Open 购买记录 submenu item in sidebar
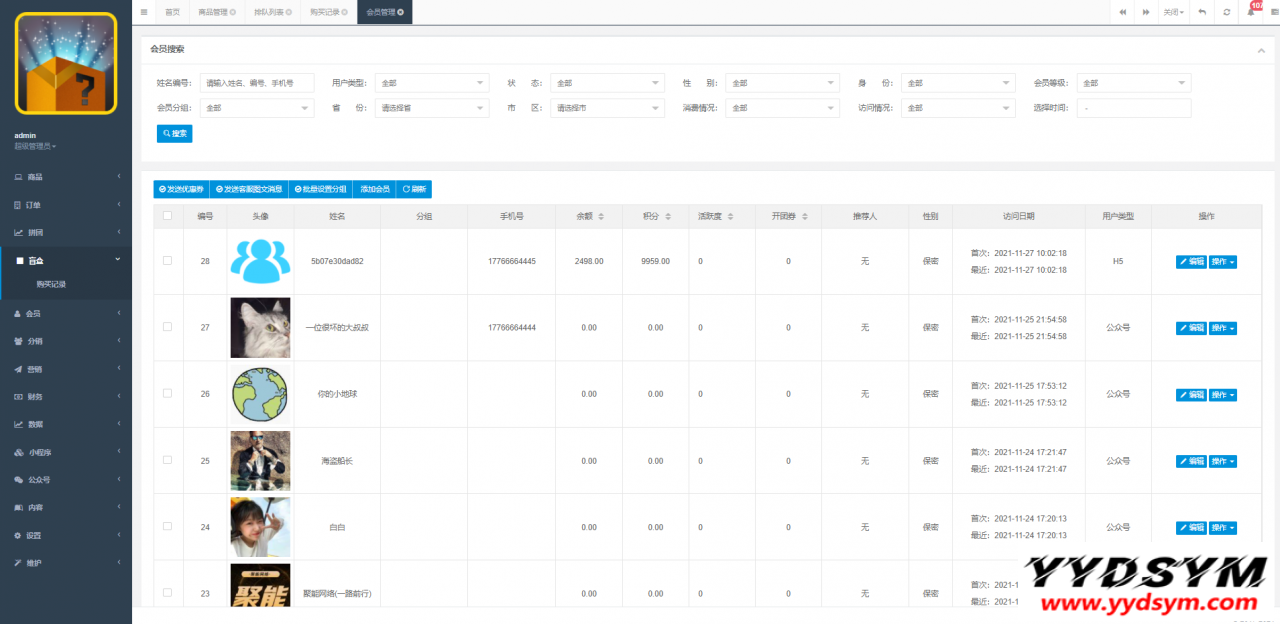This screenshot has height=624, width=1280. (x=51, y=285)
